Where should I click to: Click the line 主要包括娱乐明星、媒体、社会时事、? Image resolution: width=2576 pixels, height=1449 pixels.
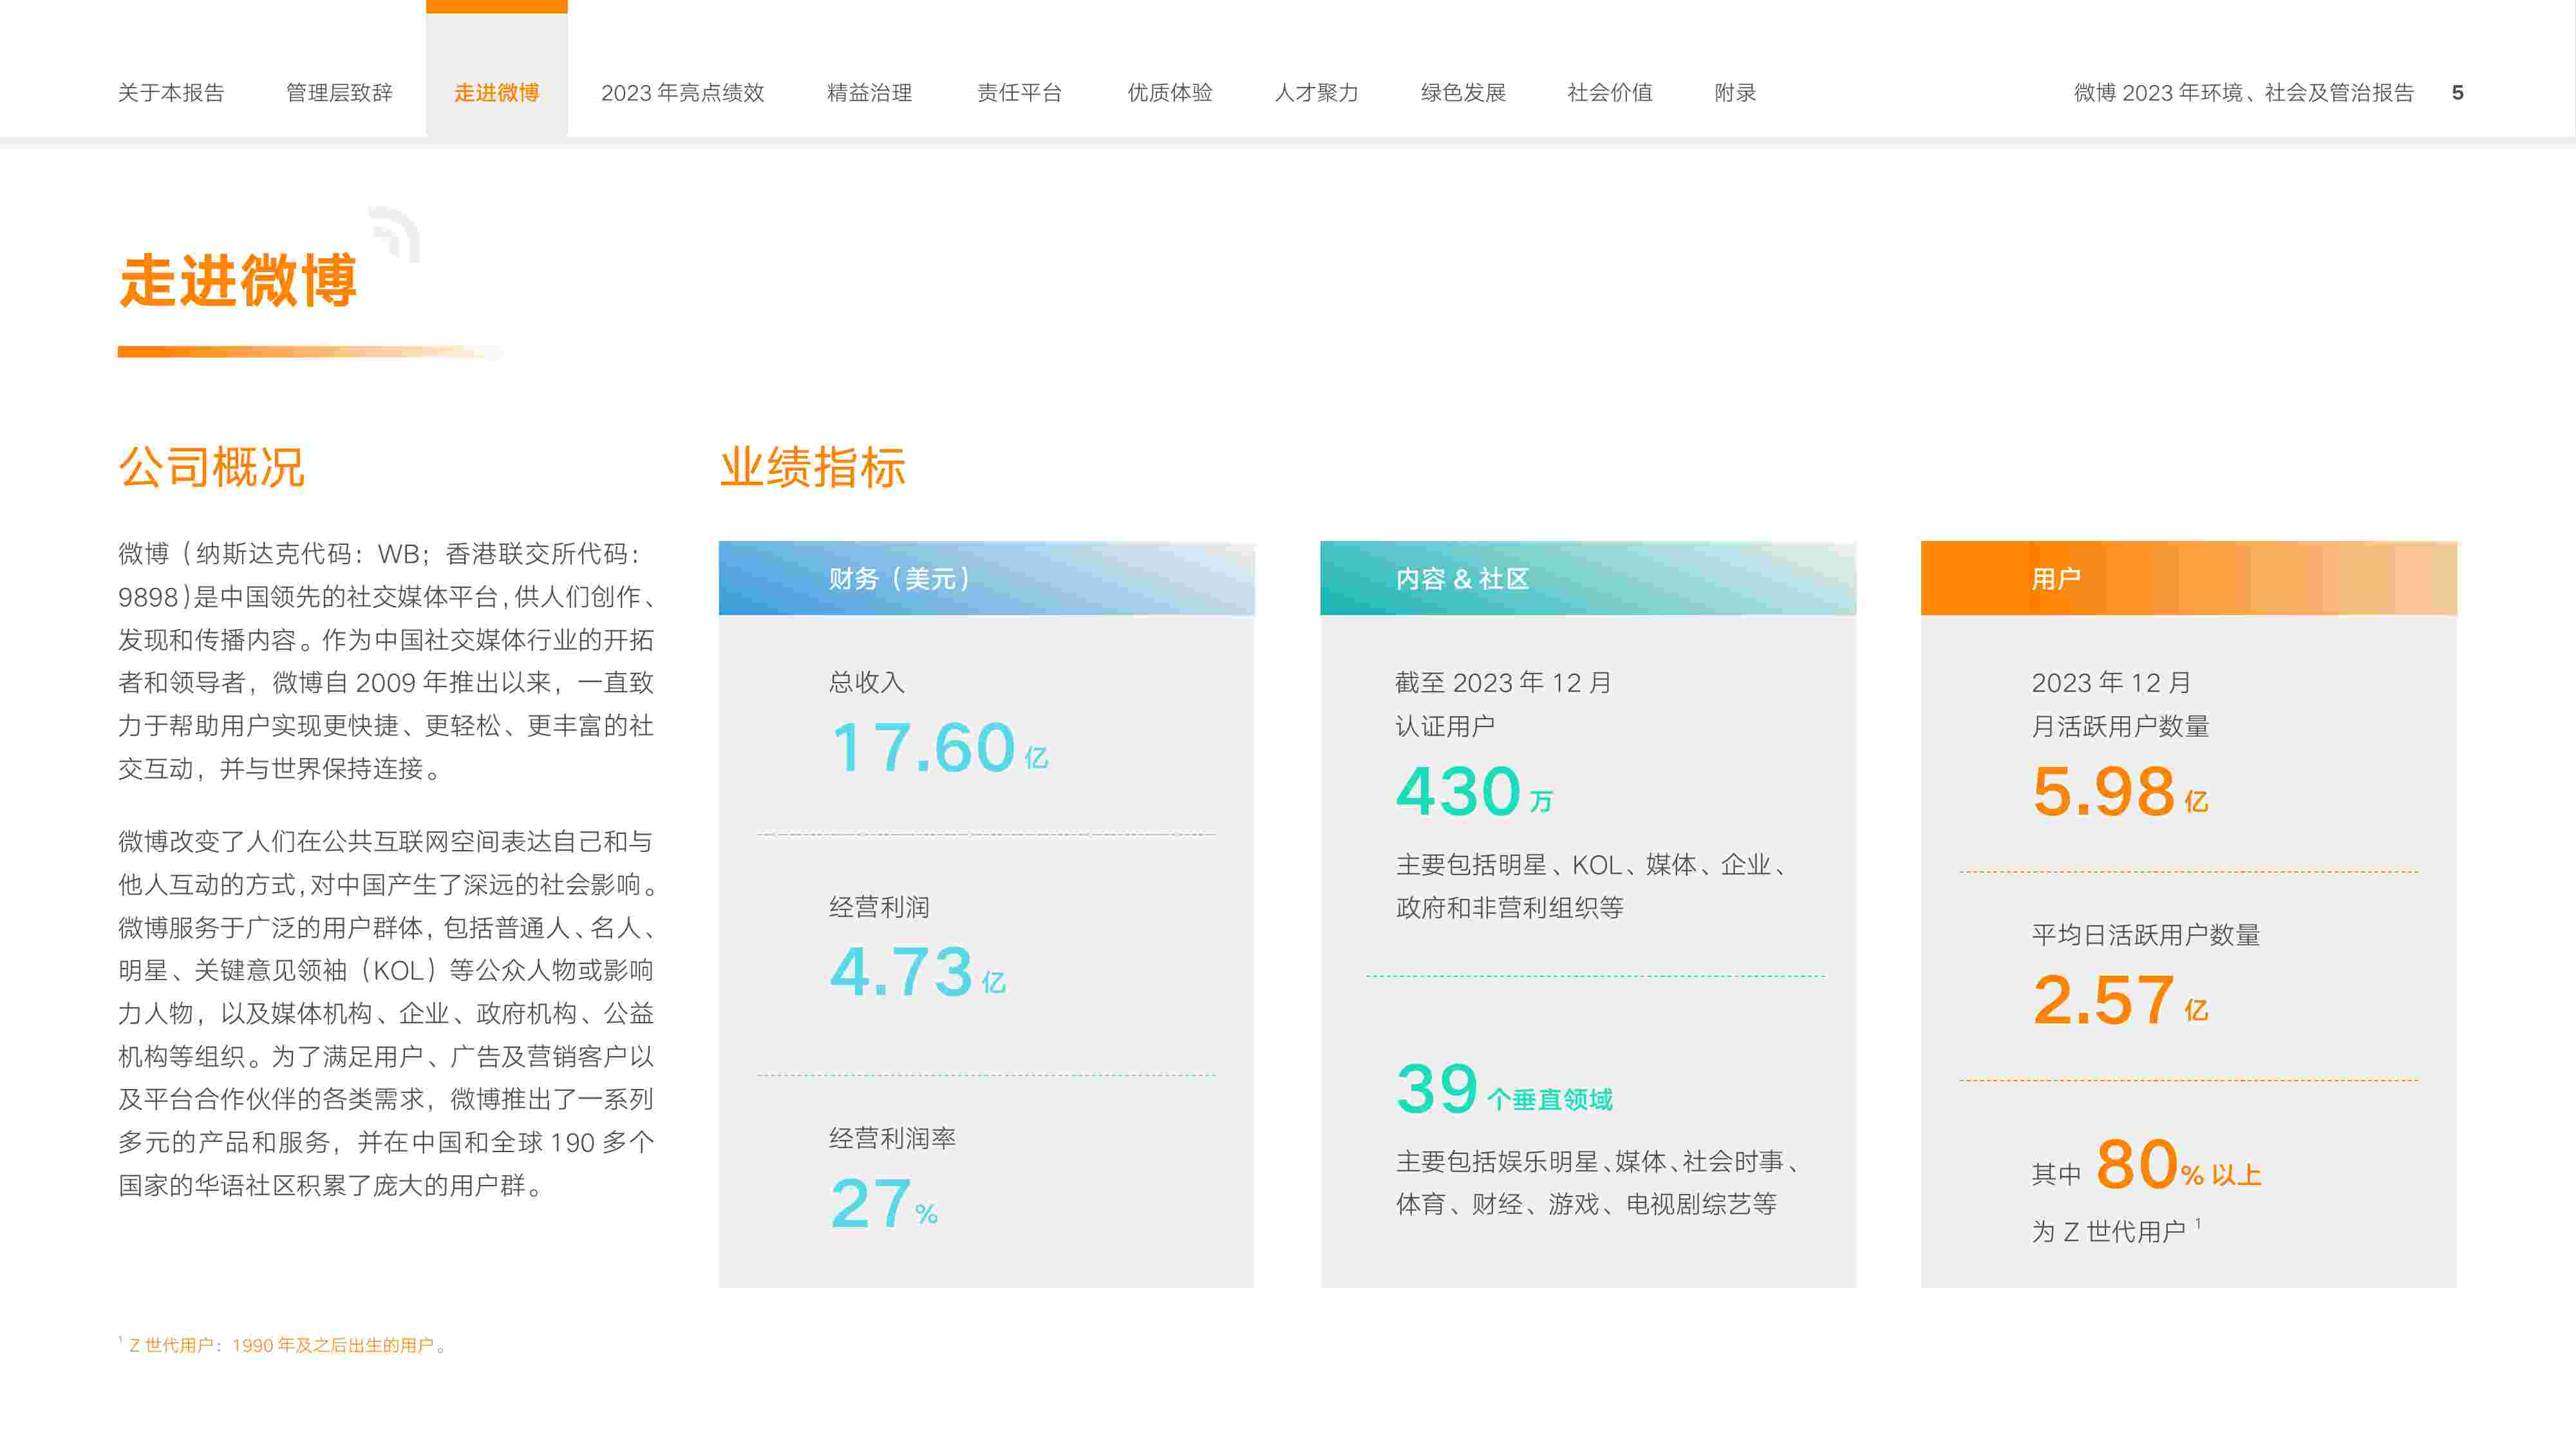tap(1597, 1161)
